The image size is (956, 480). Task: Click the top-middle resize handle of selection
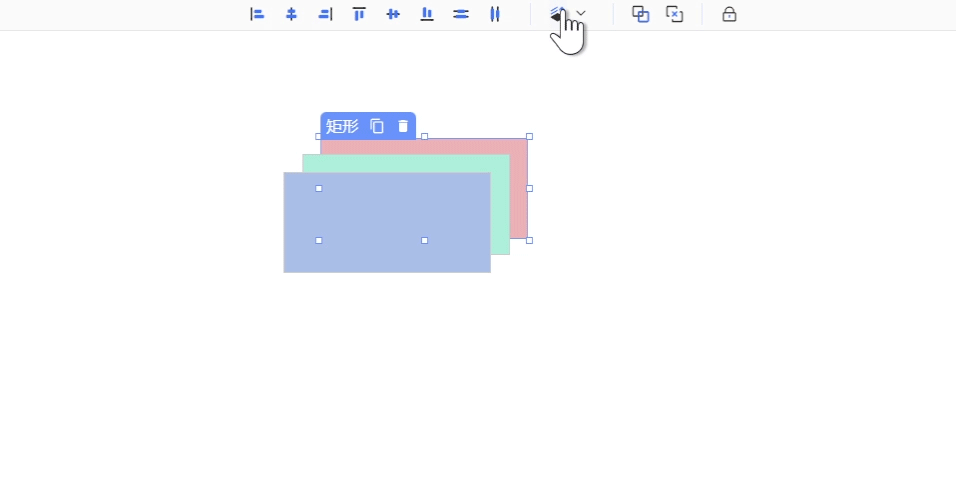click(x=424, y=137)
